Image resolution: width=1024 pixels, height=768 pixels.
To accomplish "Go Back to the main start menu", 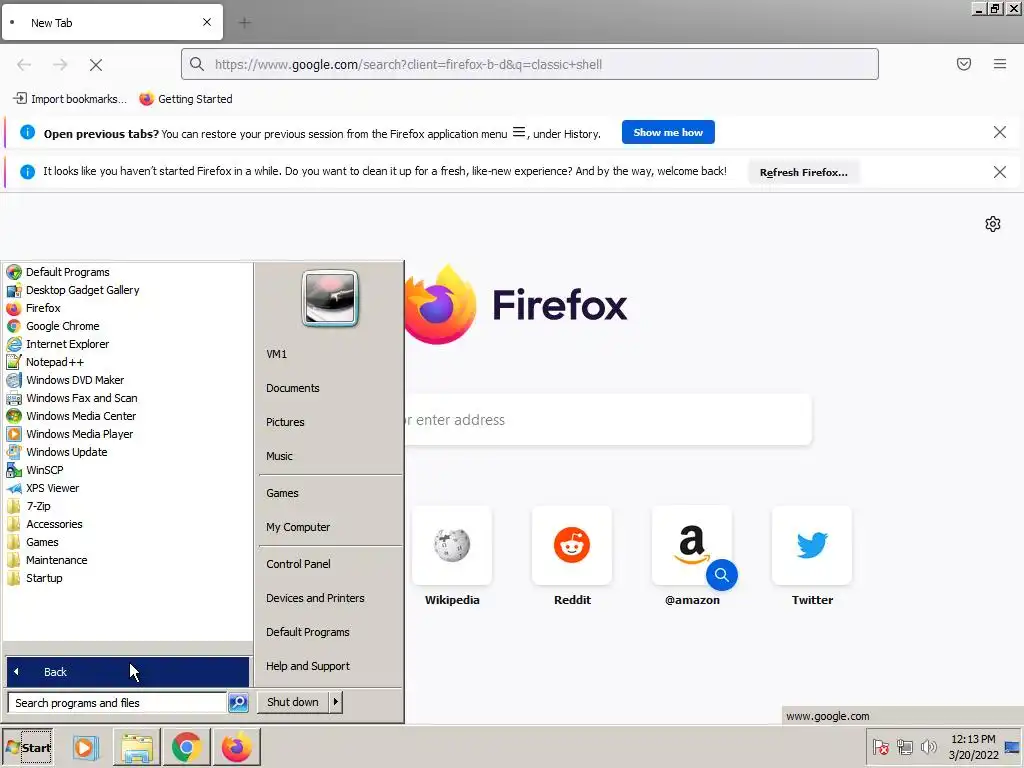I will [x=127, y=671].
